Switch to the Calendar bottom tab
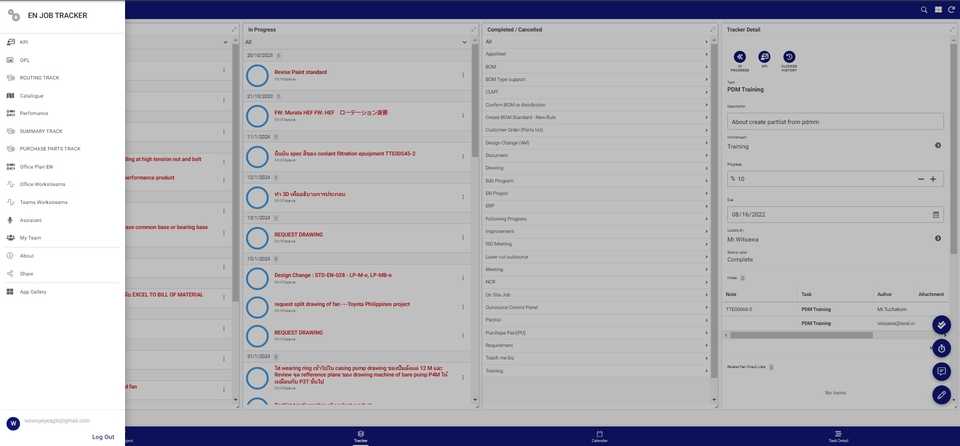Viewport: 960px width, 446px height. point(599,436)
